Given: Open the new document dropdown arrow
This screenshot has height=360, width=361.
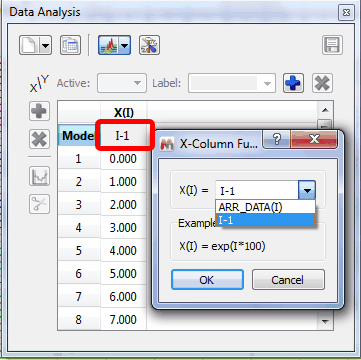Looking at the screenshot, I should tap(46, 45).
